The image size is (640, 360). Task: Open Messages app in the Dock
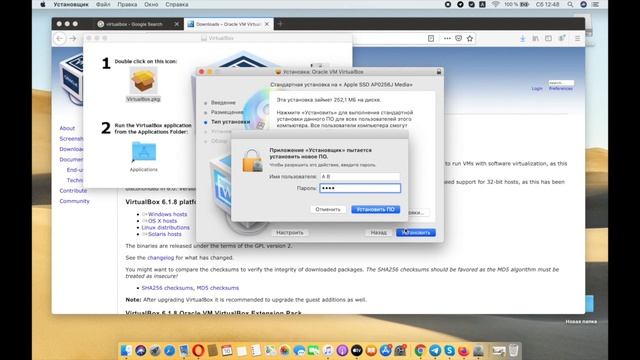point(299,350)
